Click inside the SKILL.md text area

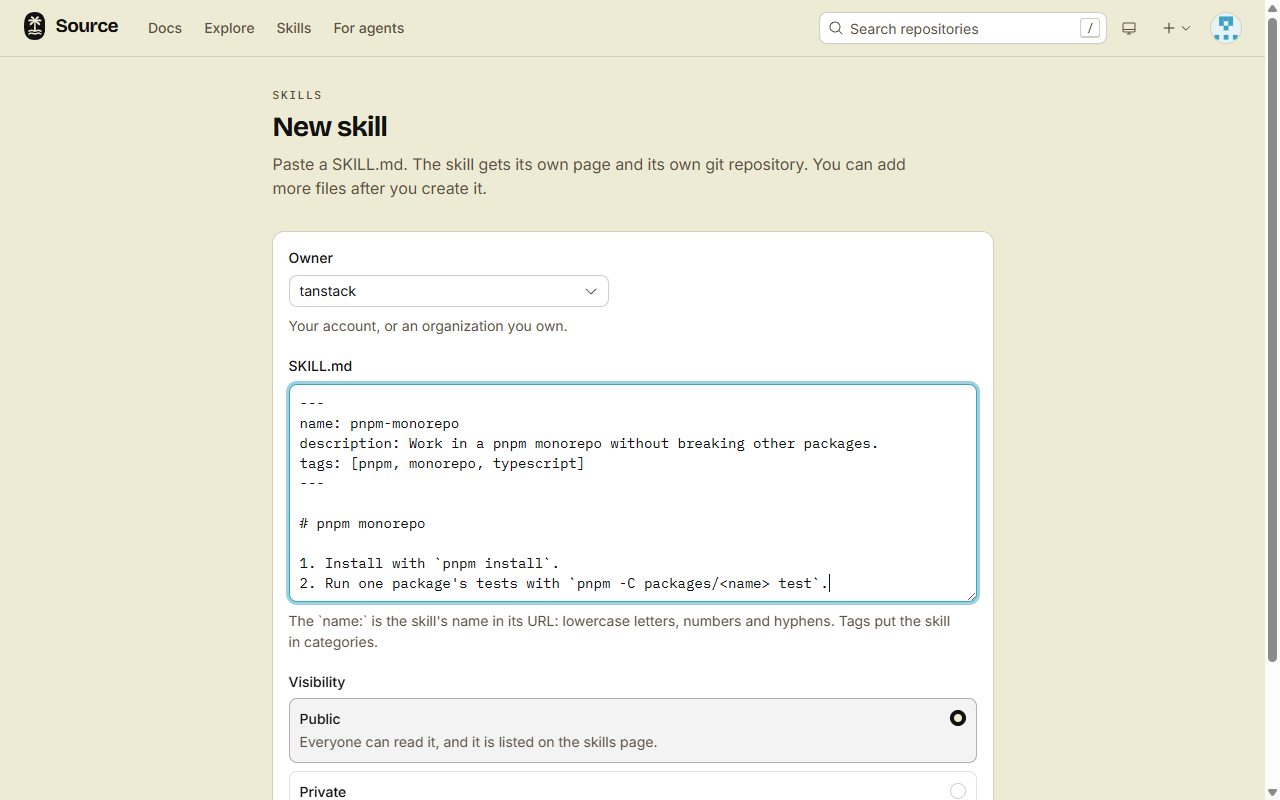pyautogui.click(x=633, y=493)
